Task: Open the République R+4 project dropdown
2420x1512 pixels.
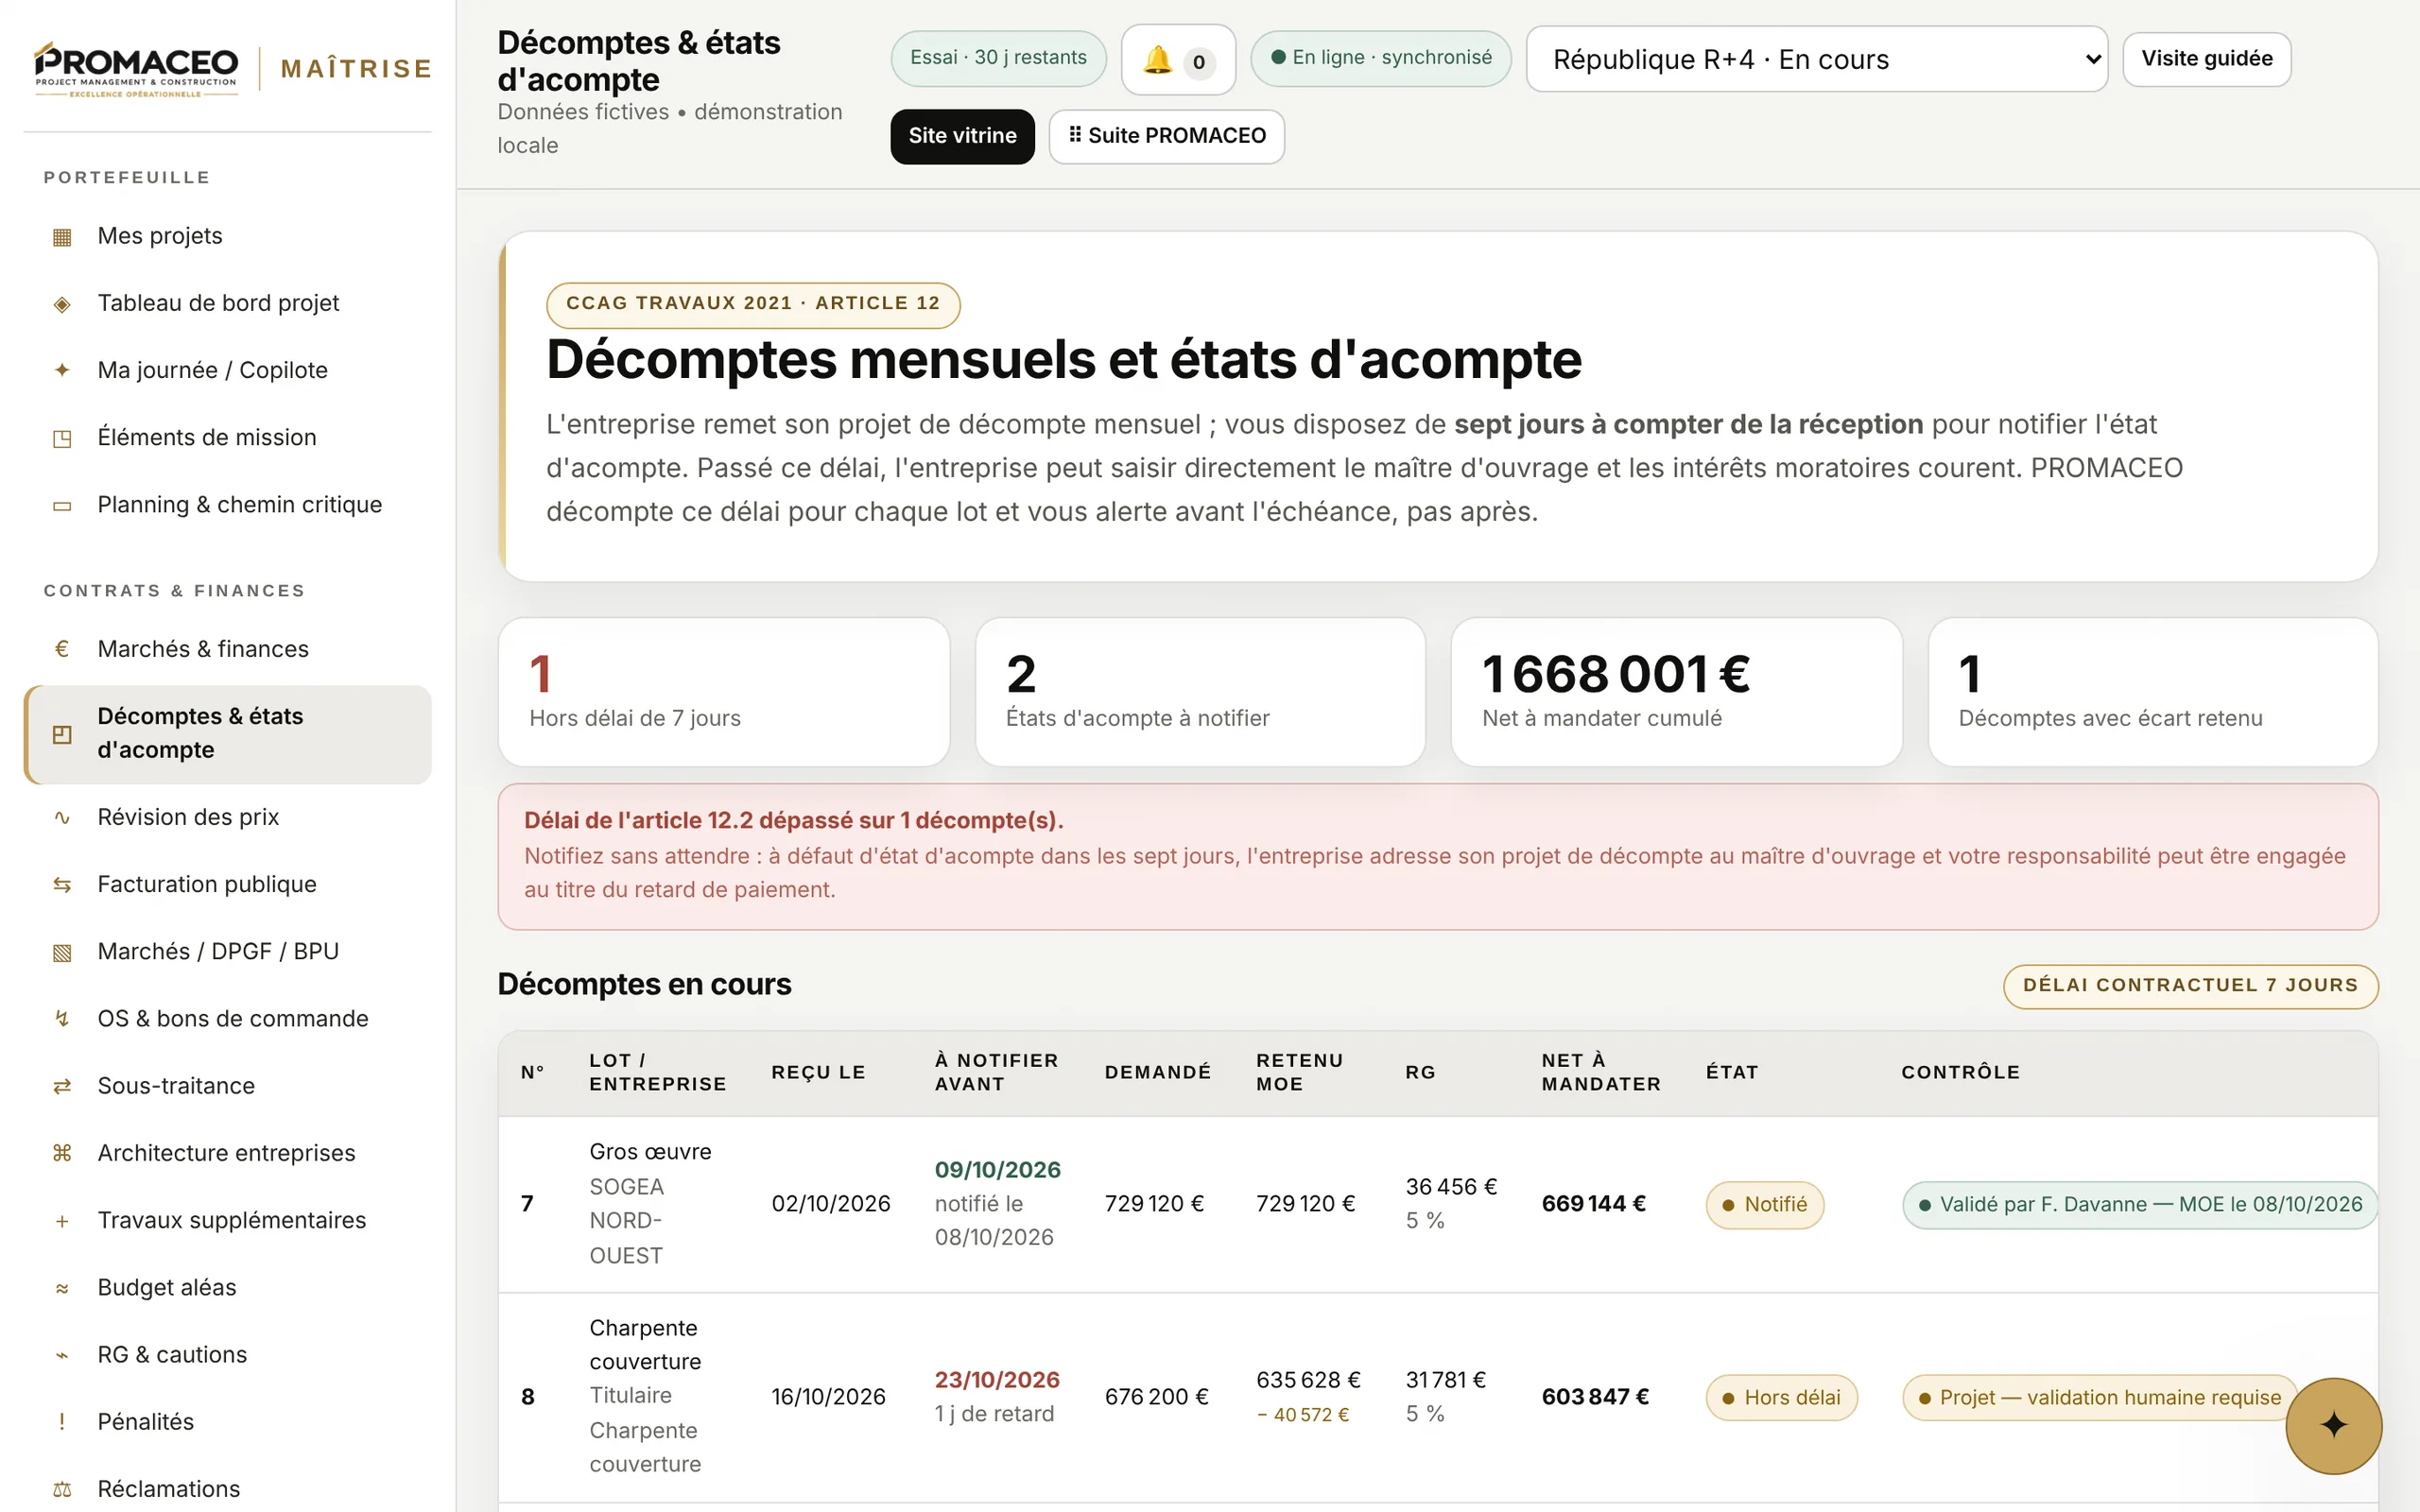Action: pos(1816,59)
